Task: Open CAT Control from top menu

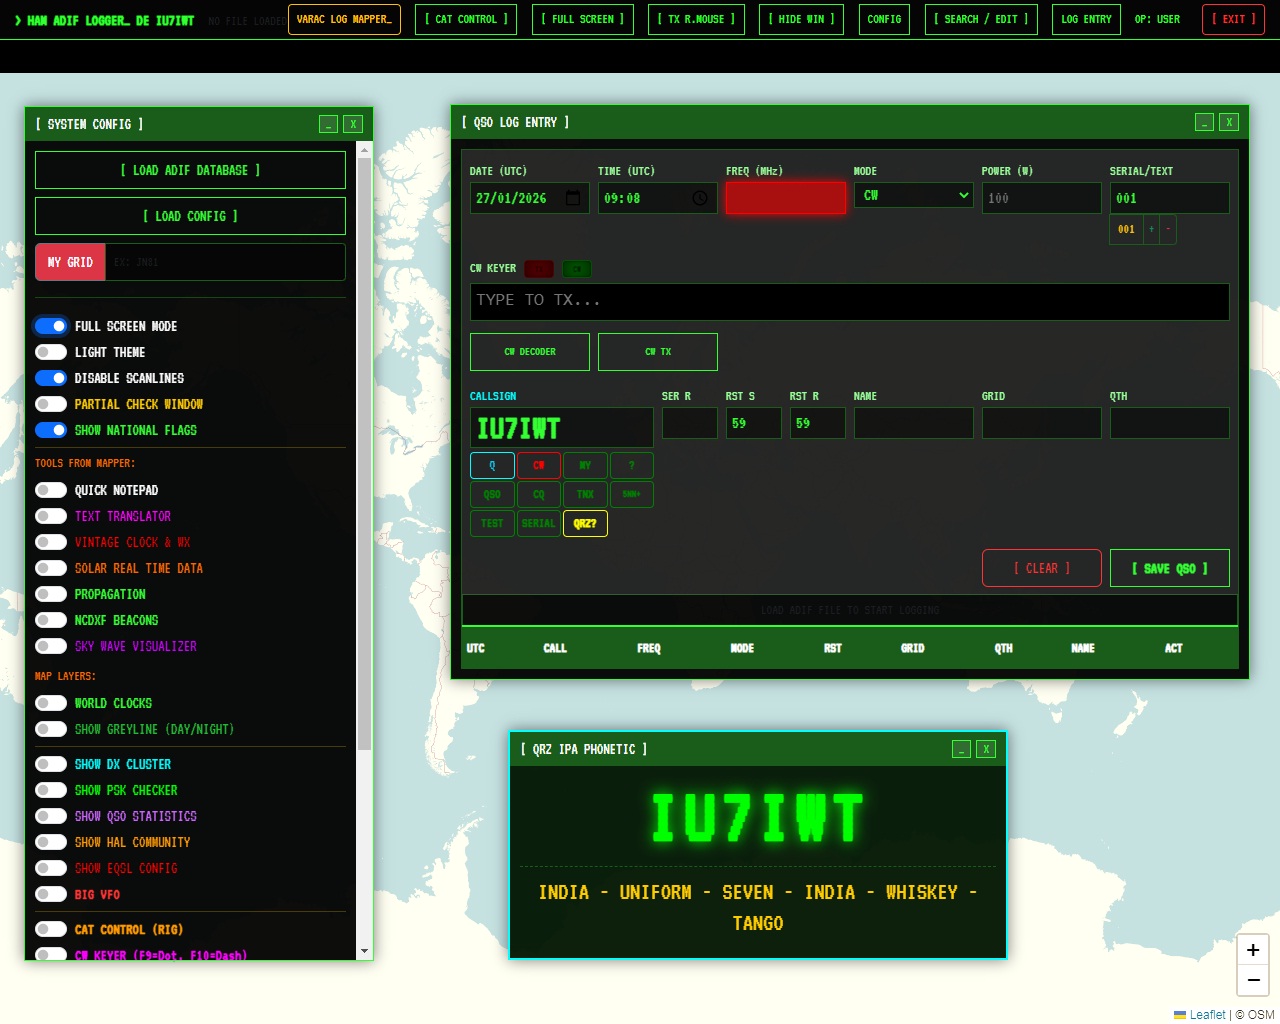Action: click(466, 19)
